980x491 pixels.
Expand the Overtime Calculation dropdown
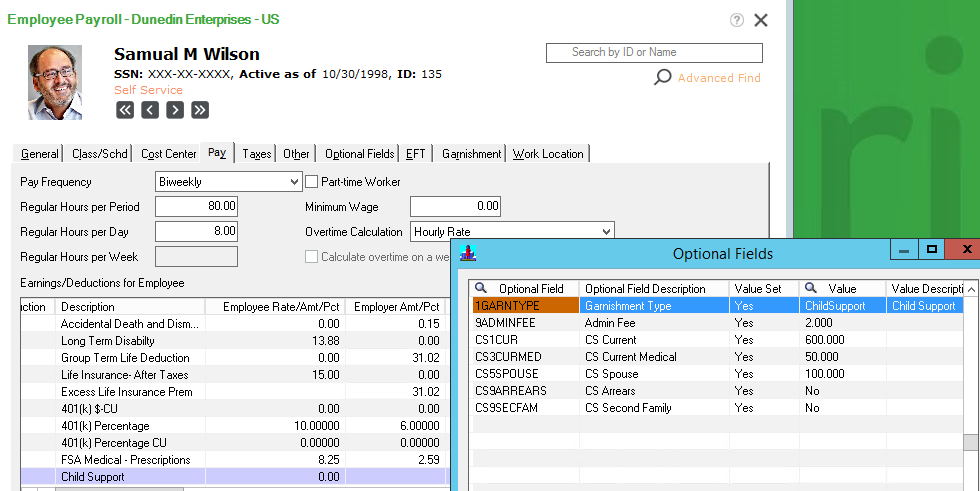(605, 231)
